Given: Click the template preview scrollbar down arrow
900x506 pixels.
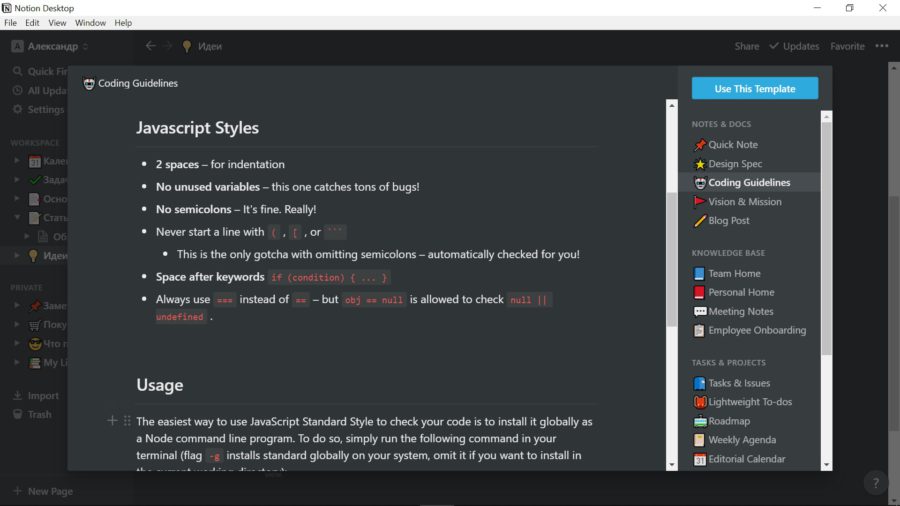Looking at the screenshot, I should (672, 465).
